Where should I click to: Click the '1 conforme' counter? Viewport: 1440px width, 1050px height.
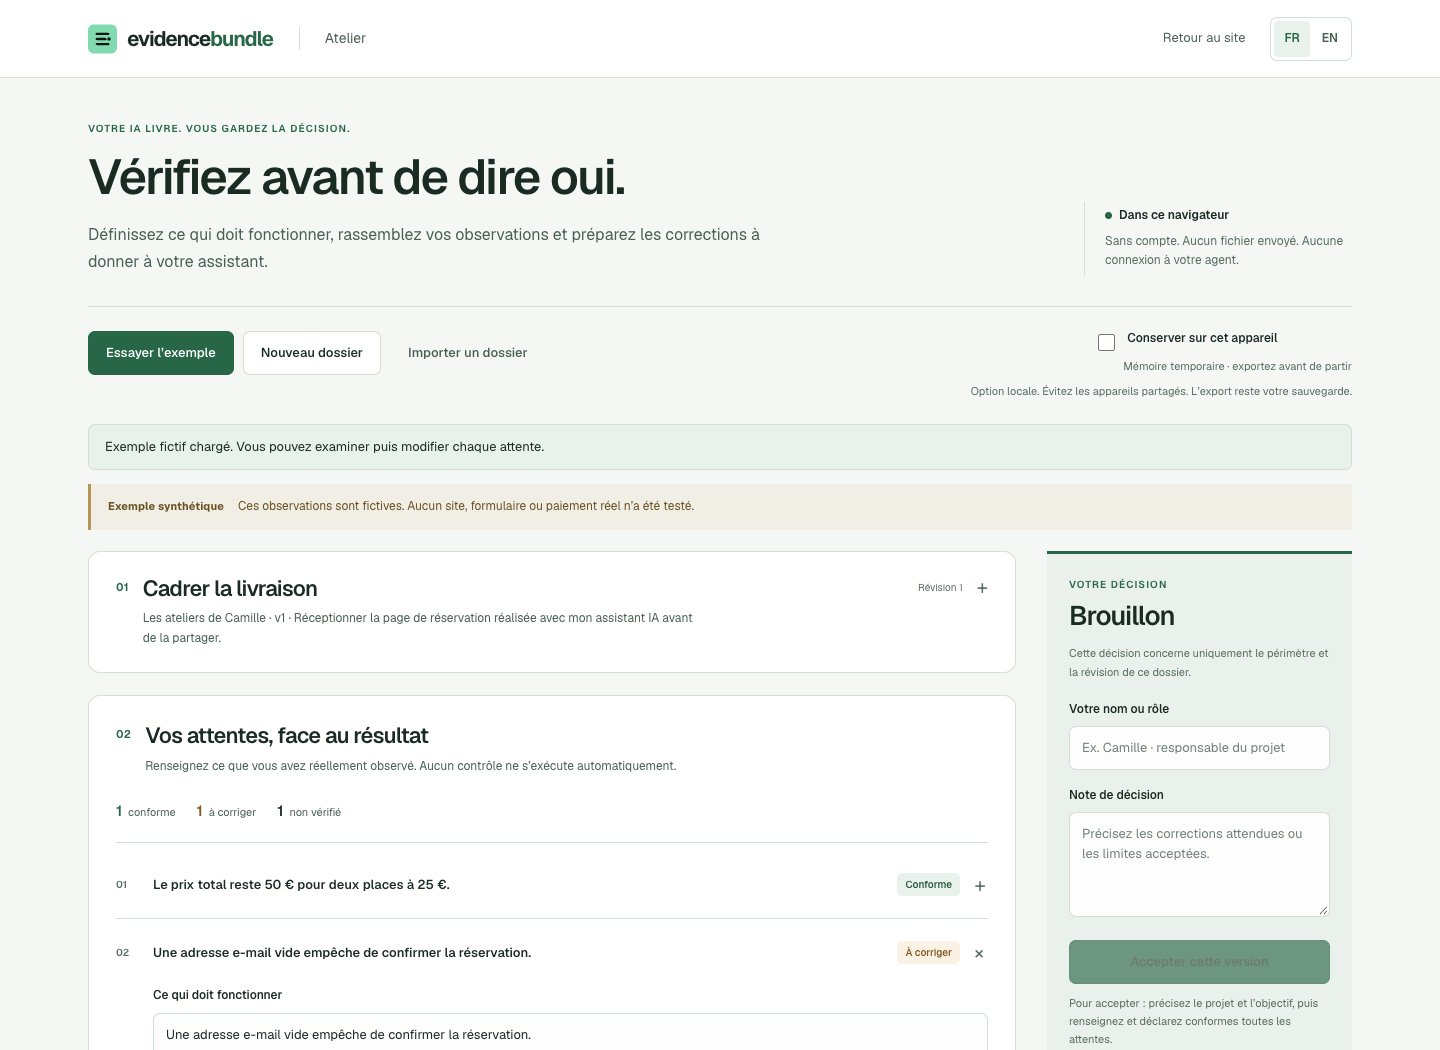(x=146, y=812)
